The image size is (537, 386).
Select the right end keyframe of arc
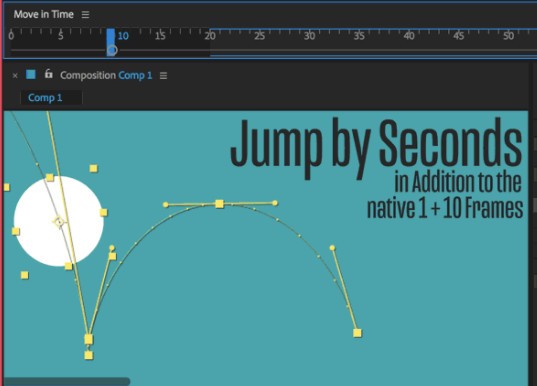[357, 333]
